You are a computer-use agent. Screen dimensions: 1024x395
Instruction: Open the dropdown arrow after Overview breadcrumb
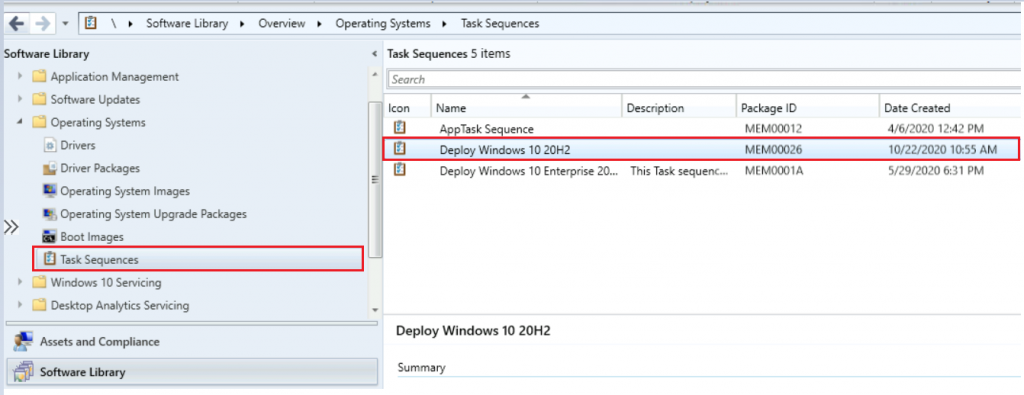click(320, 24)
